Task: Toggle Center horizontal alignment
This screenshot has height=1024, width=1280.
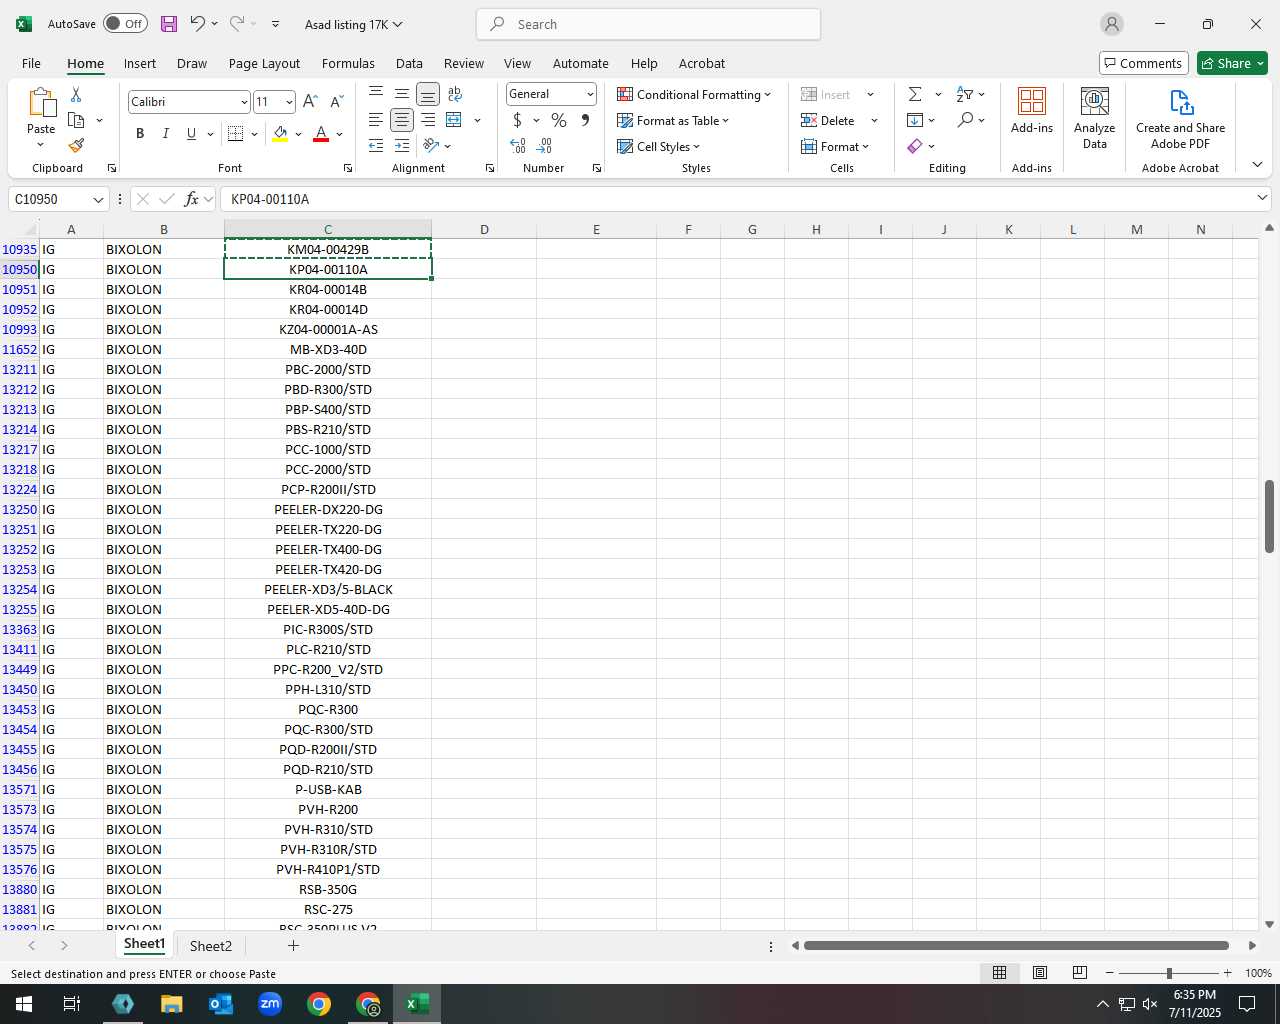Action: (x=402, y=120)
